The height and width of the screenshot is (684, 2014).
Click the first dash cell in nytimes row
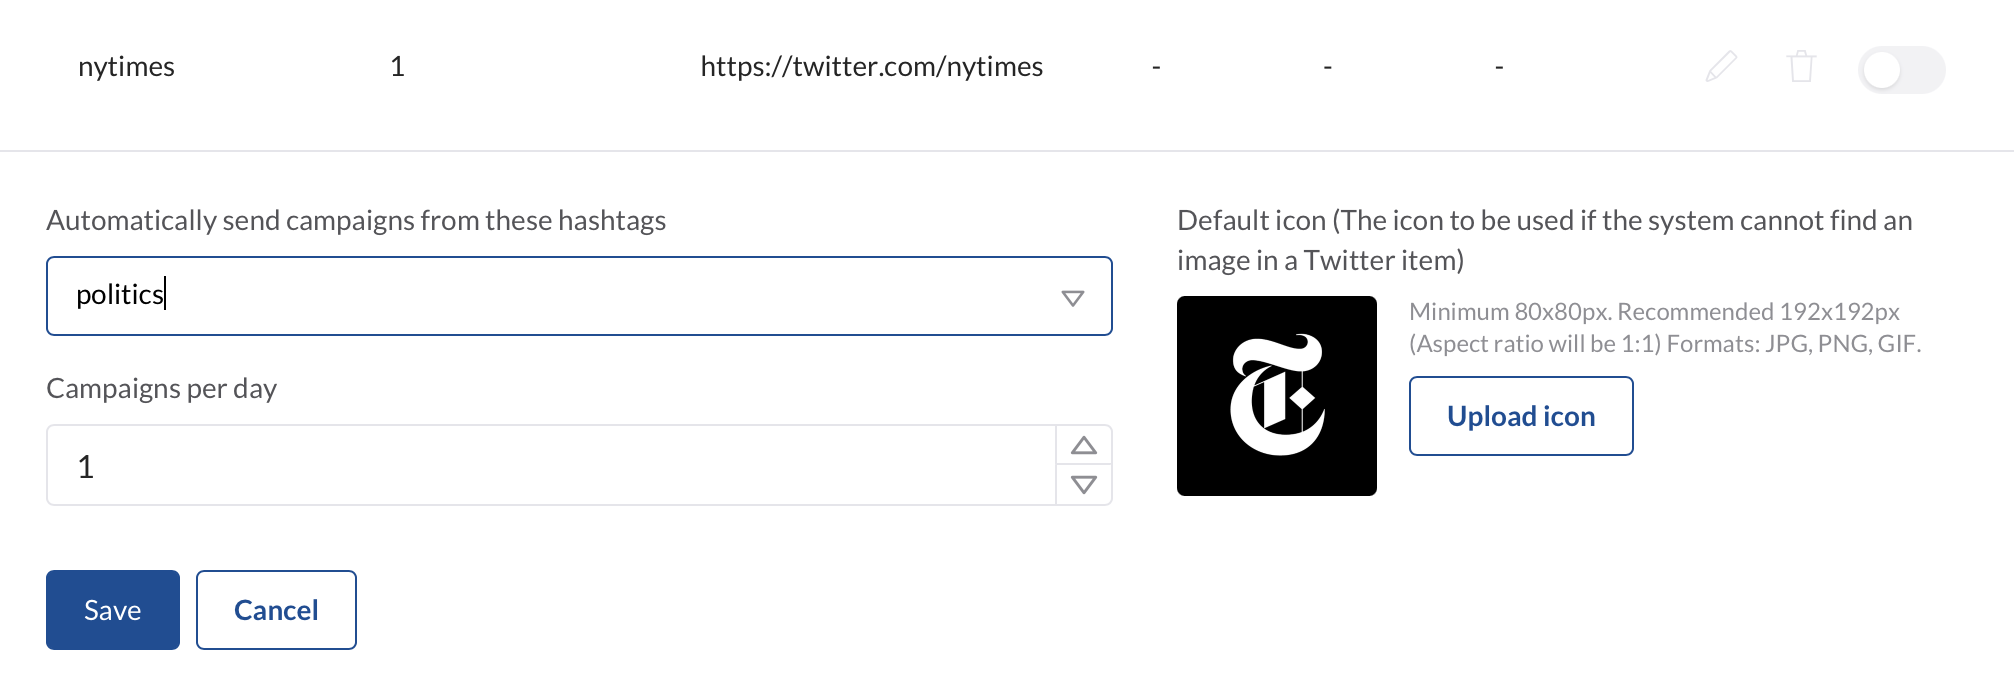click(1156, 67)
